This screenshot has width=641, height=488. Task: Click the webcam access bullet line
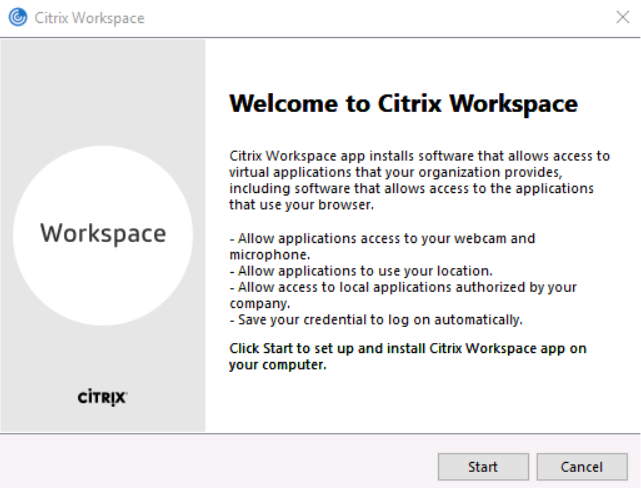point(383,238)
